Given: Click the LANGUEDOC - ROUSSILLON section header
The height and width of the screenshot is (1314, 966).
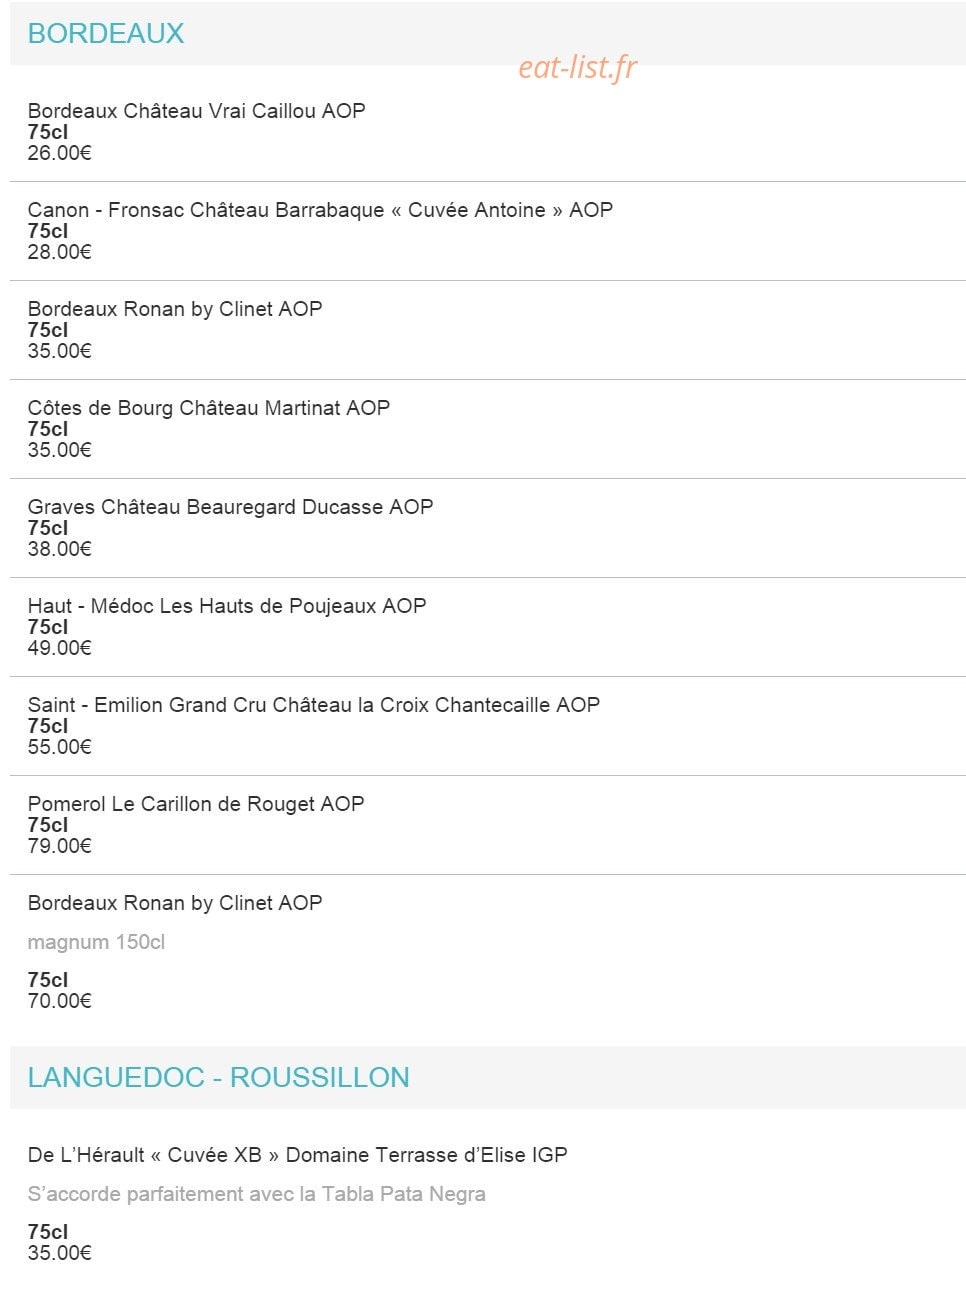Looking at the screenshot, I should 219,1077.
